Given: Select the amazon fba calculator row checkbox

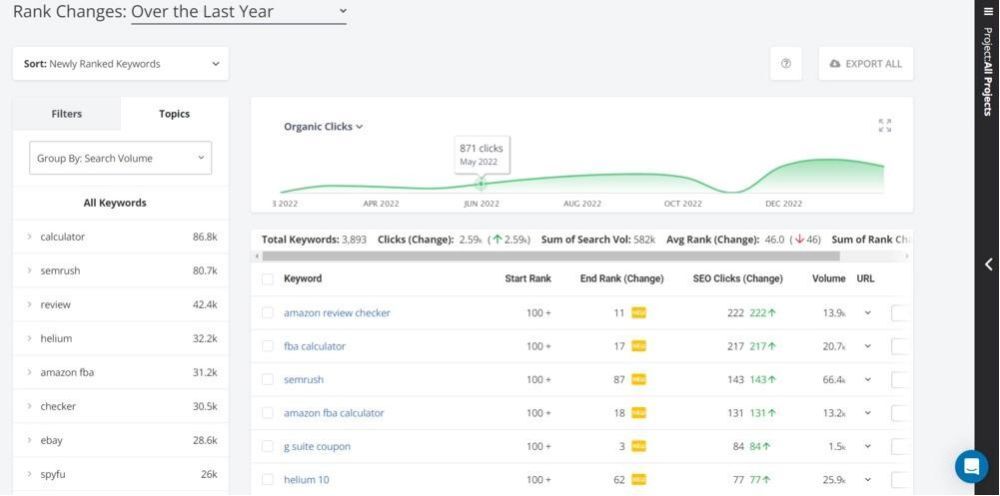Looking at the screenshot, I should pyautogui.click(x=268, y=413).
